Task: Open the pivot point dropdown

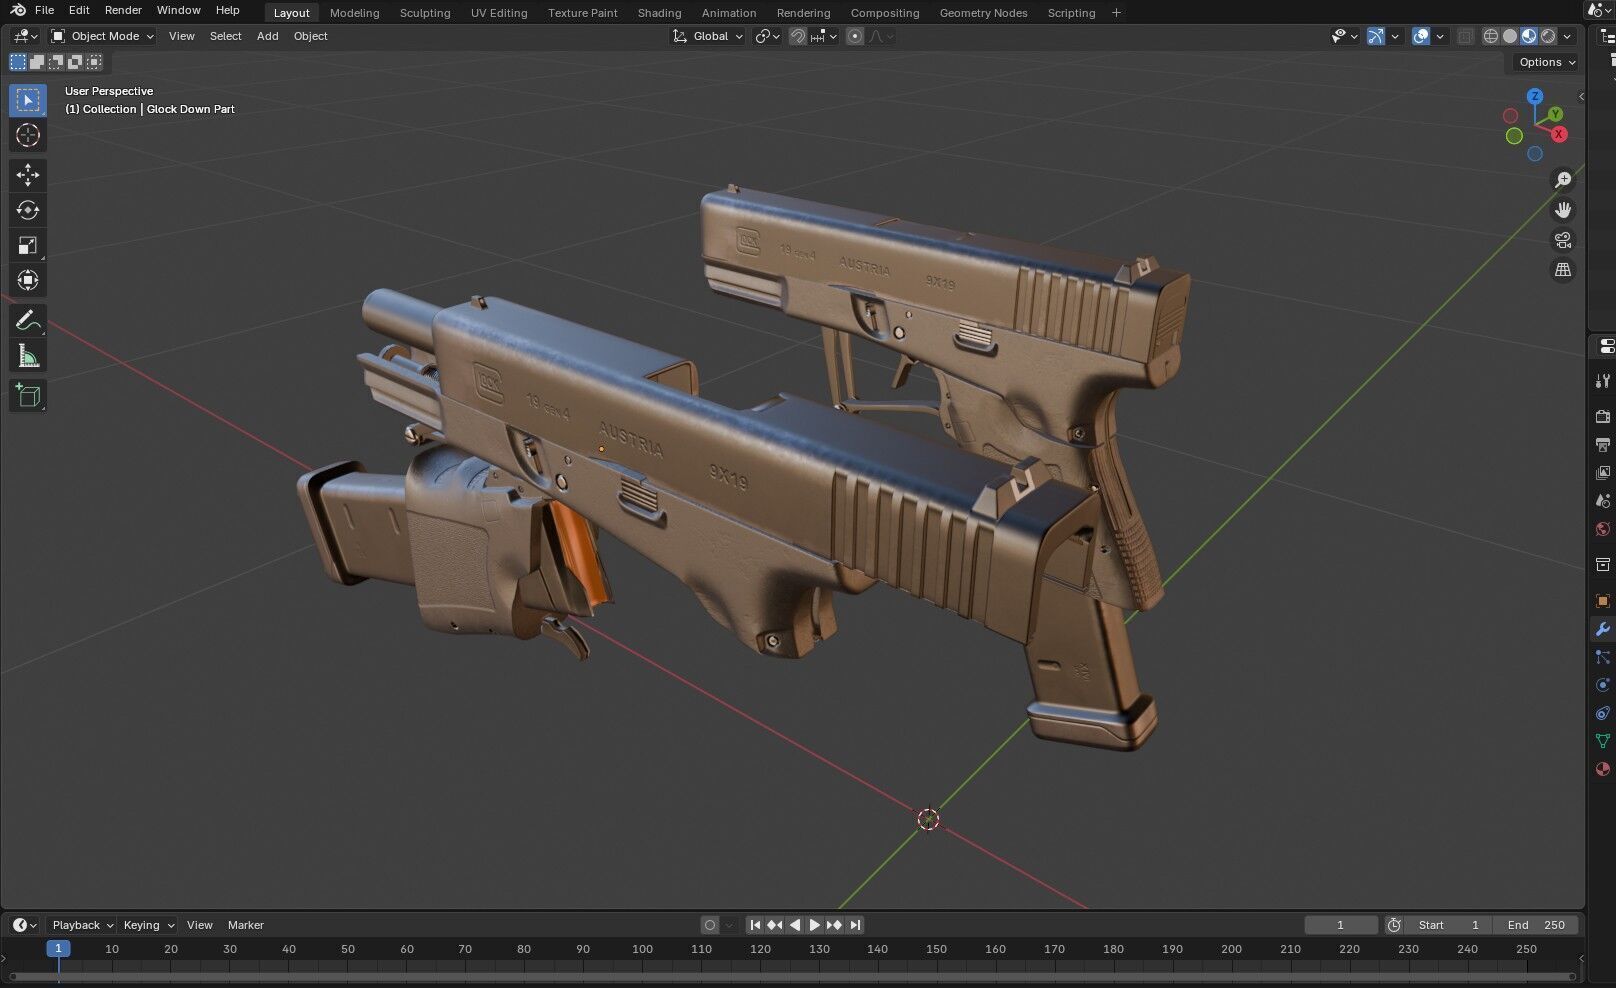Action: (767, 36)
